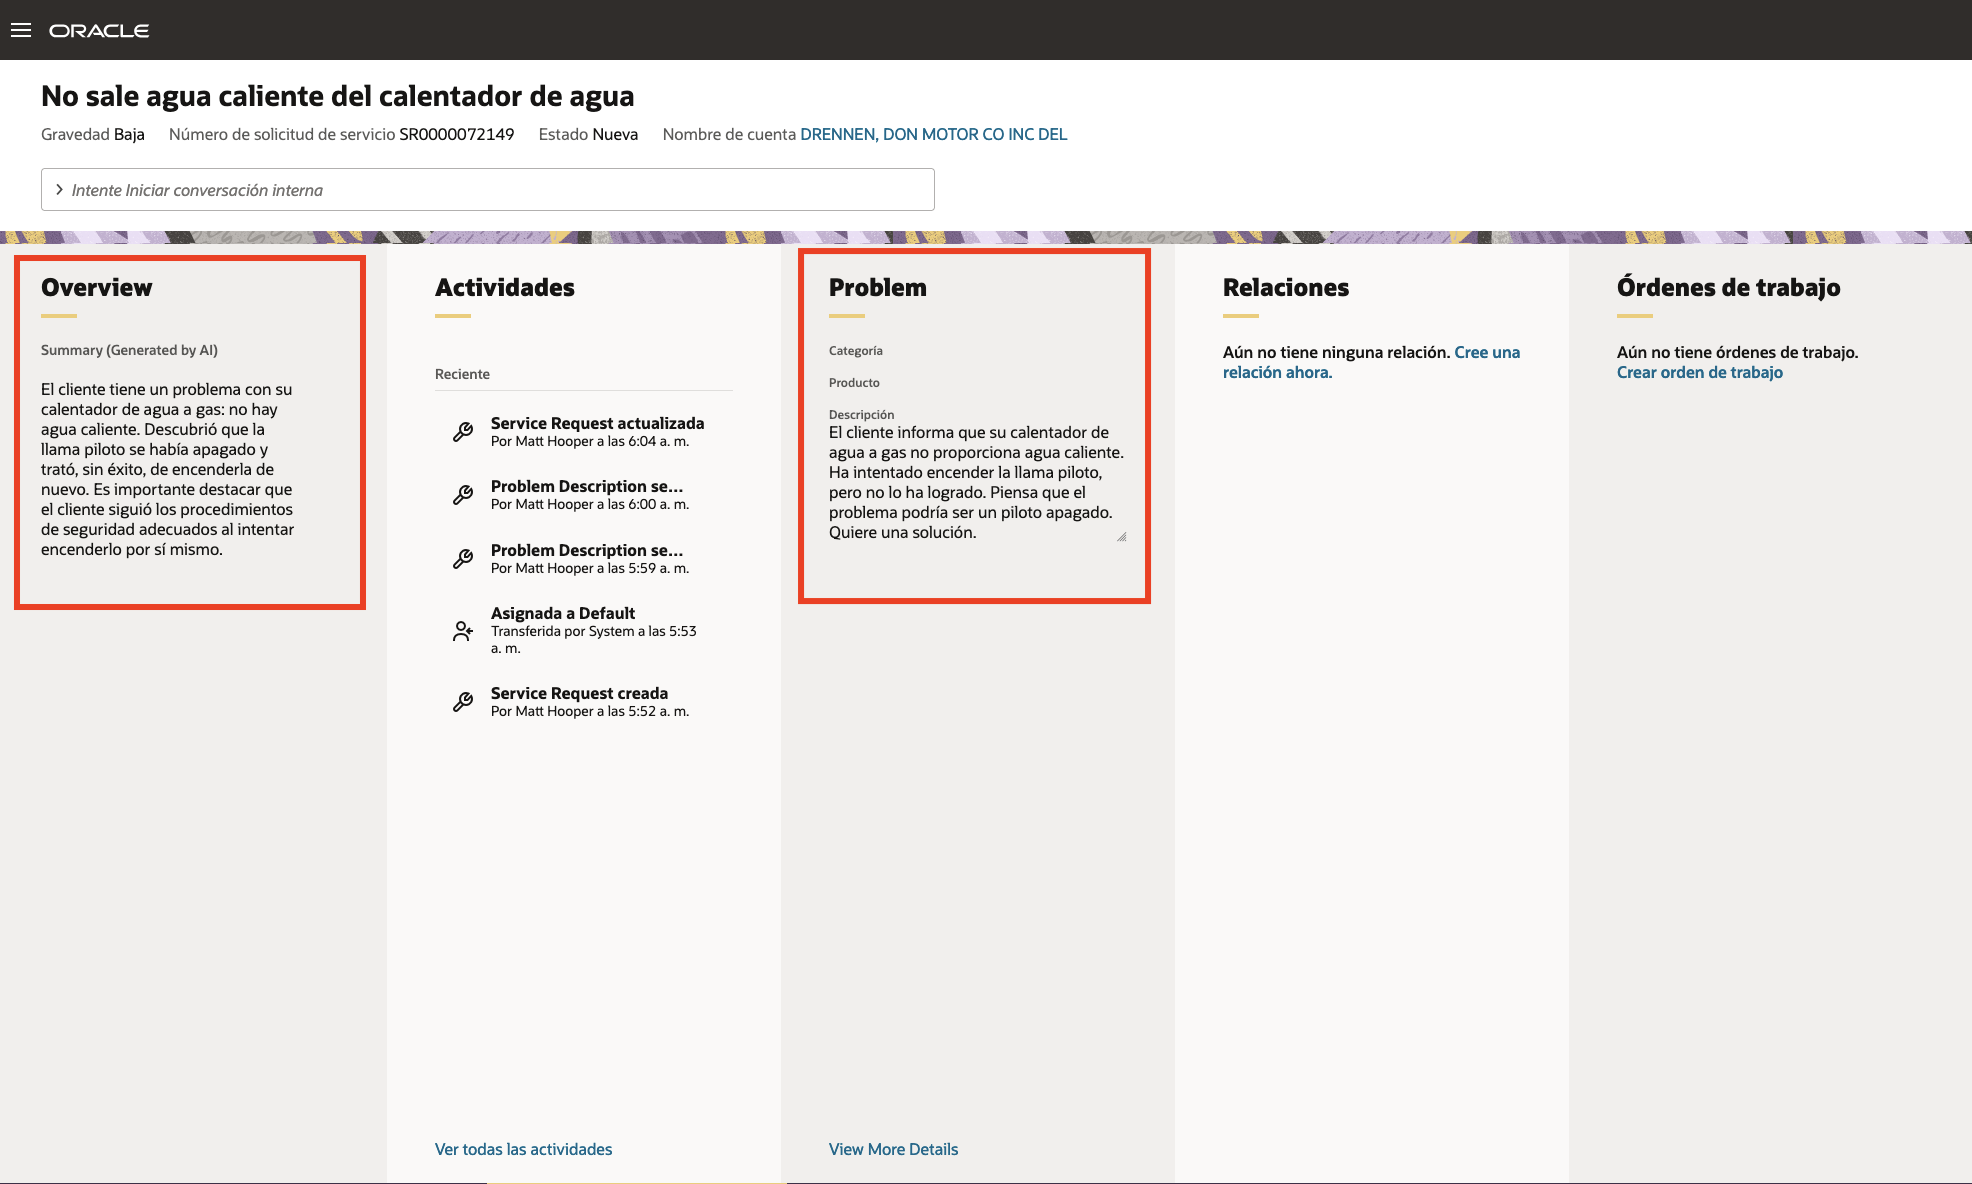Click the resize grip of the Descripción box

click(1121, 537)
